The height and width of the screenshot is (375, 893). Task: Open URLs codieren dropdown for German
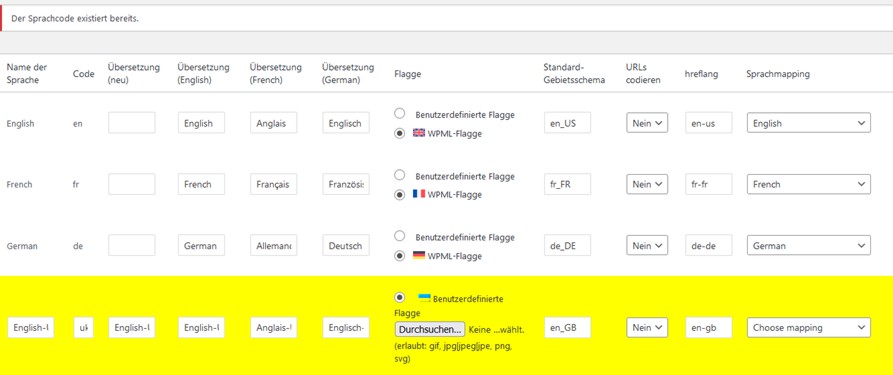(x=647, y=246)
